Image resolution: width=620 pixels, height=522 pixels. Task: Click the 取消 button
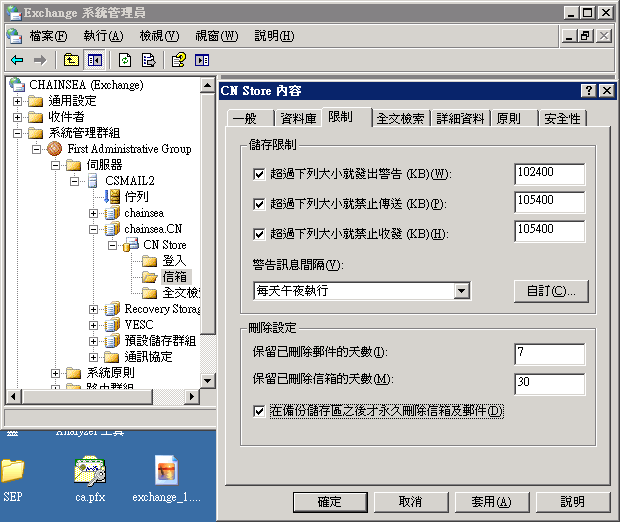coord(411,502)
